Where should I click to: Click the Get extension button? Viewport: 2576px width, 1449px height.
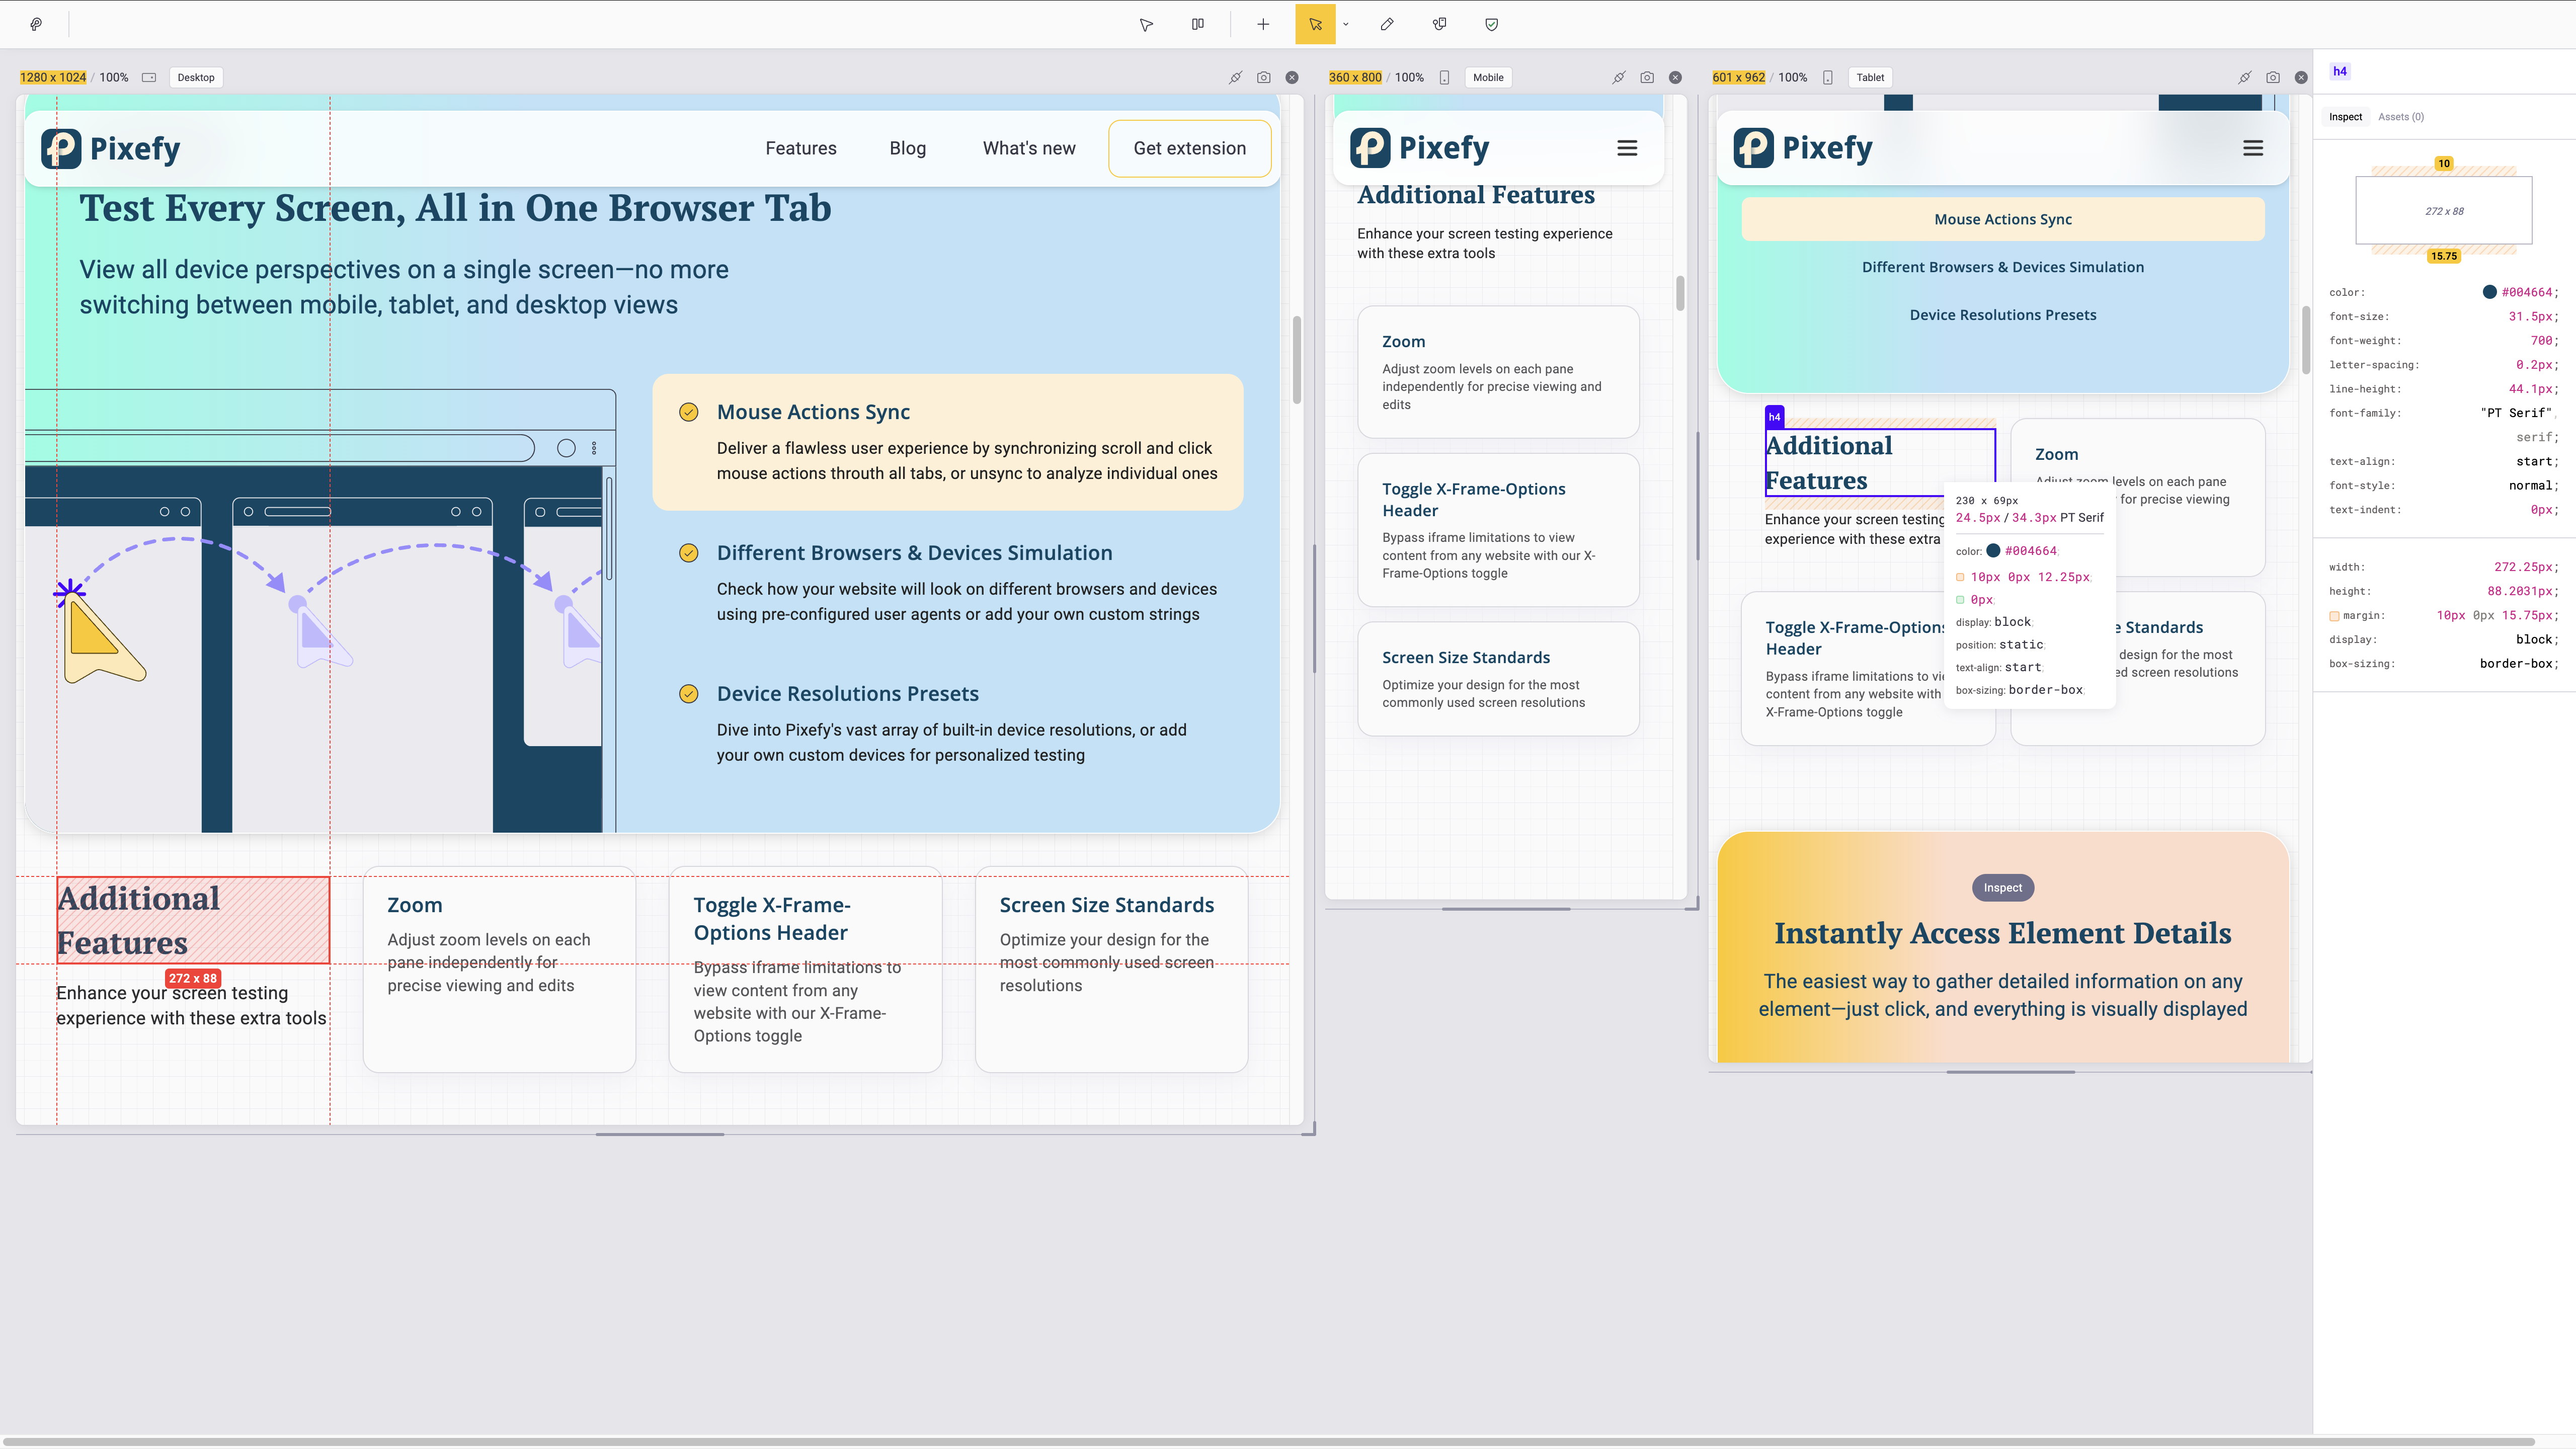point(1190,148)
